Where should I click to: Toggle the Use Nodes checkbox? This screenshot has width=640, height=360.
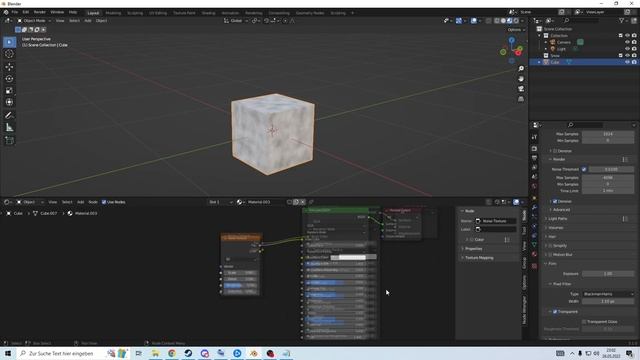coord(104,202)
